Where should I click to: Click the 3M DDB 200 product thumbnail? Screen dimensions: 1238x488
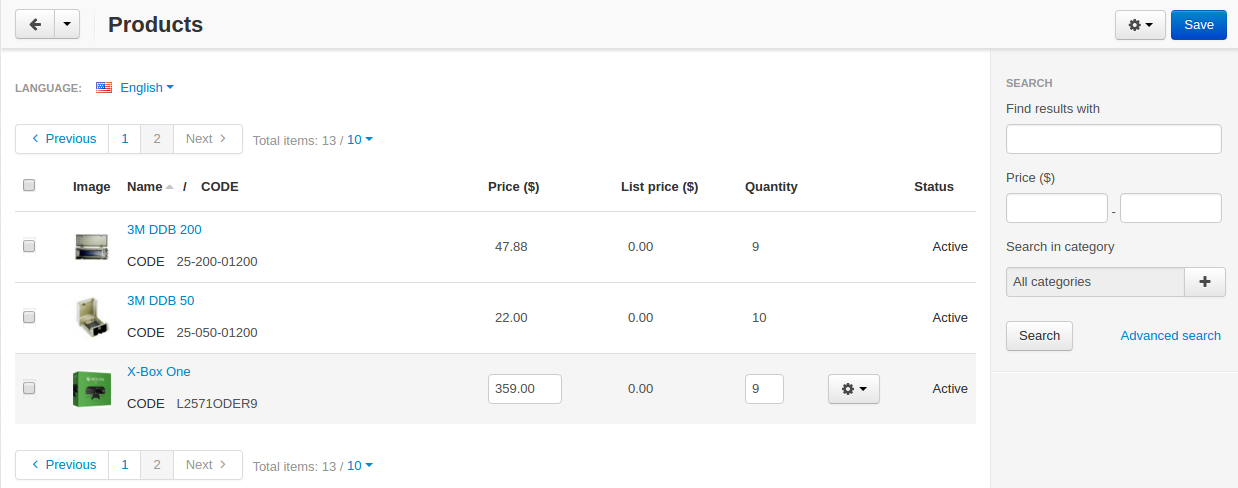(x=91, y=247)
